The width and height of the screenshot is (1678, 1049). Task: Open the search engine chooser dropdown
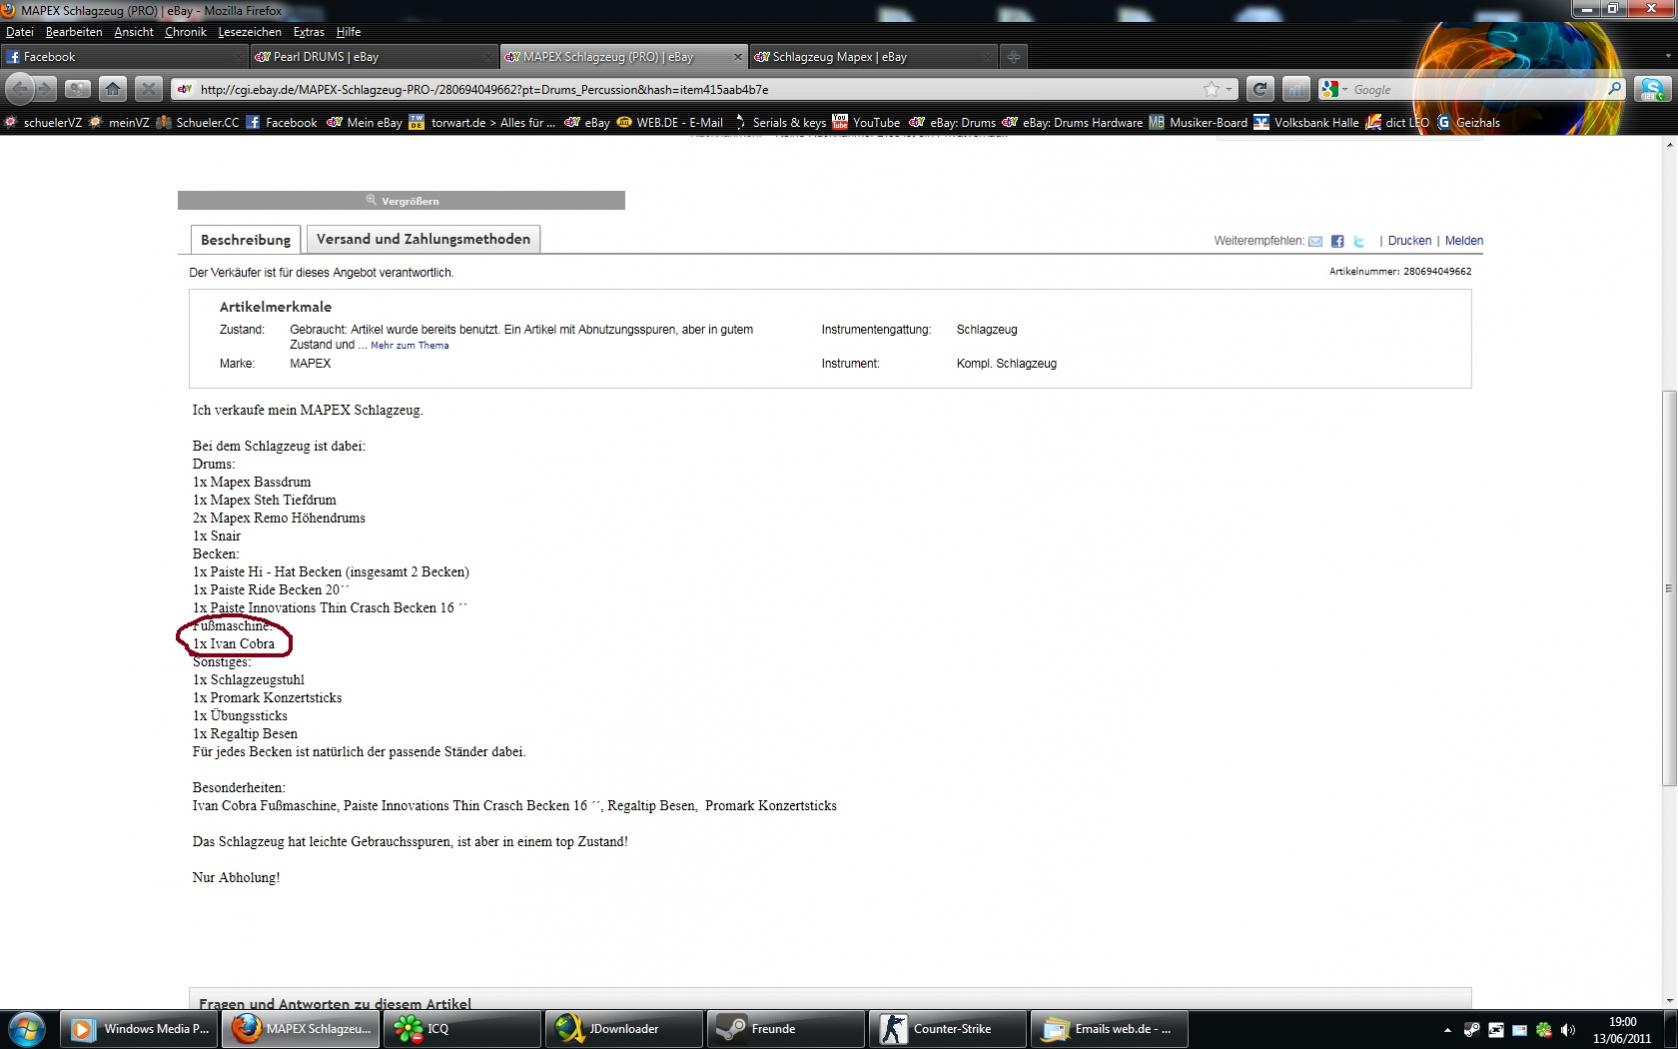(1334, 89)
